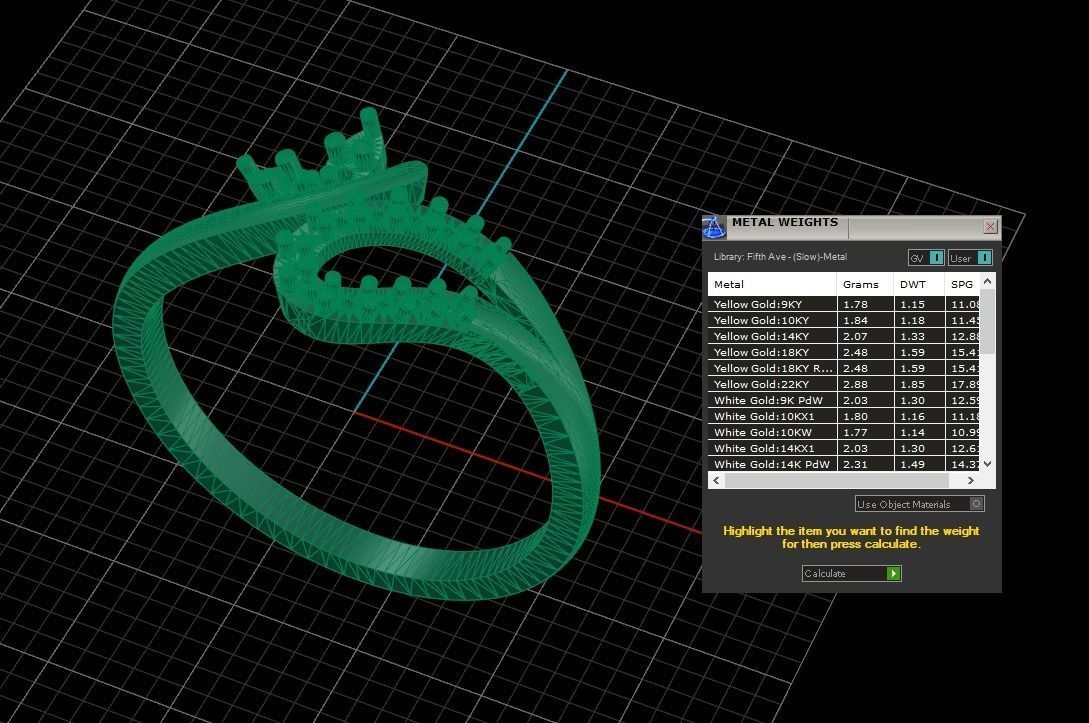Select the Yellow Gold:14KY row

click(844, 336)
